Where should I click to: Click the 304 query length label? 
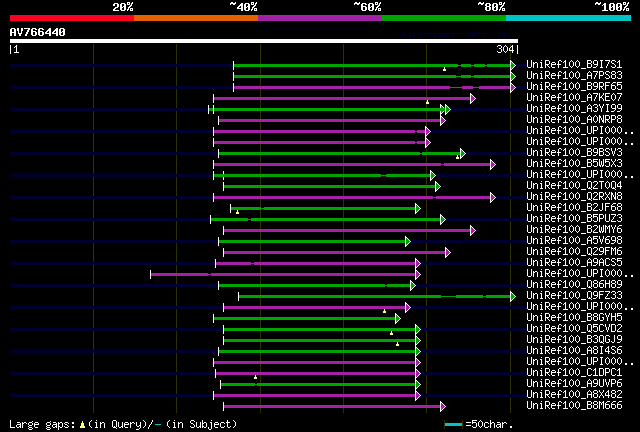click(x=505, y=49)
